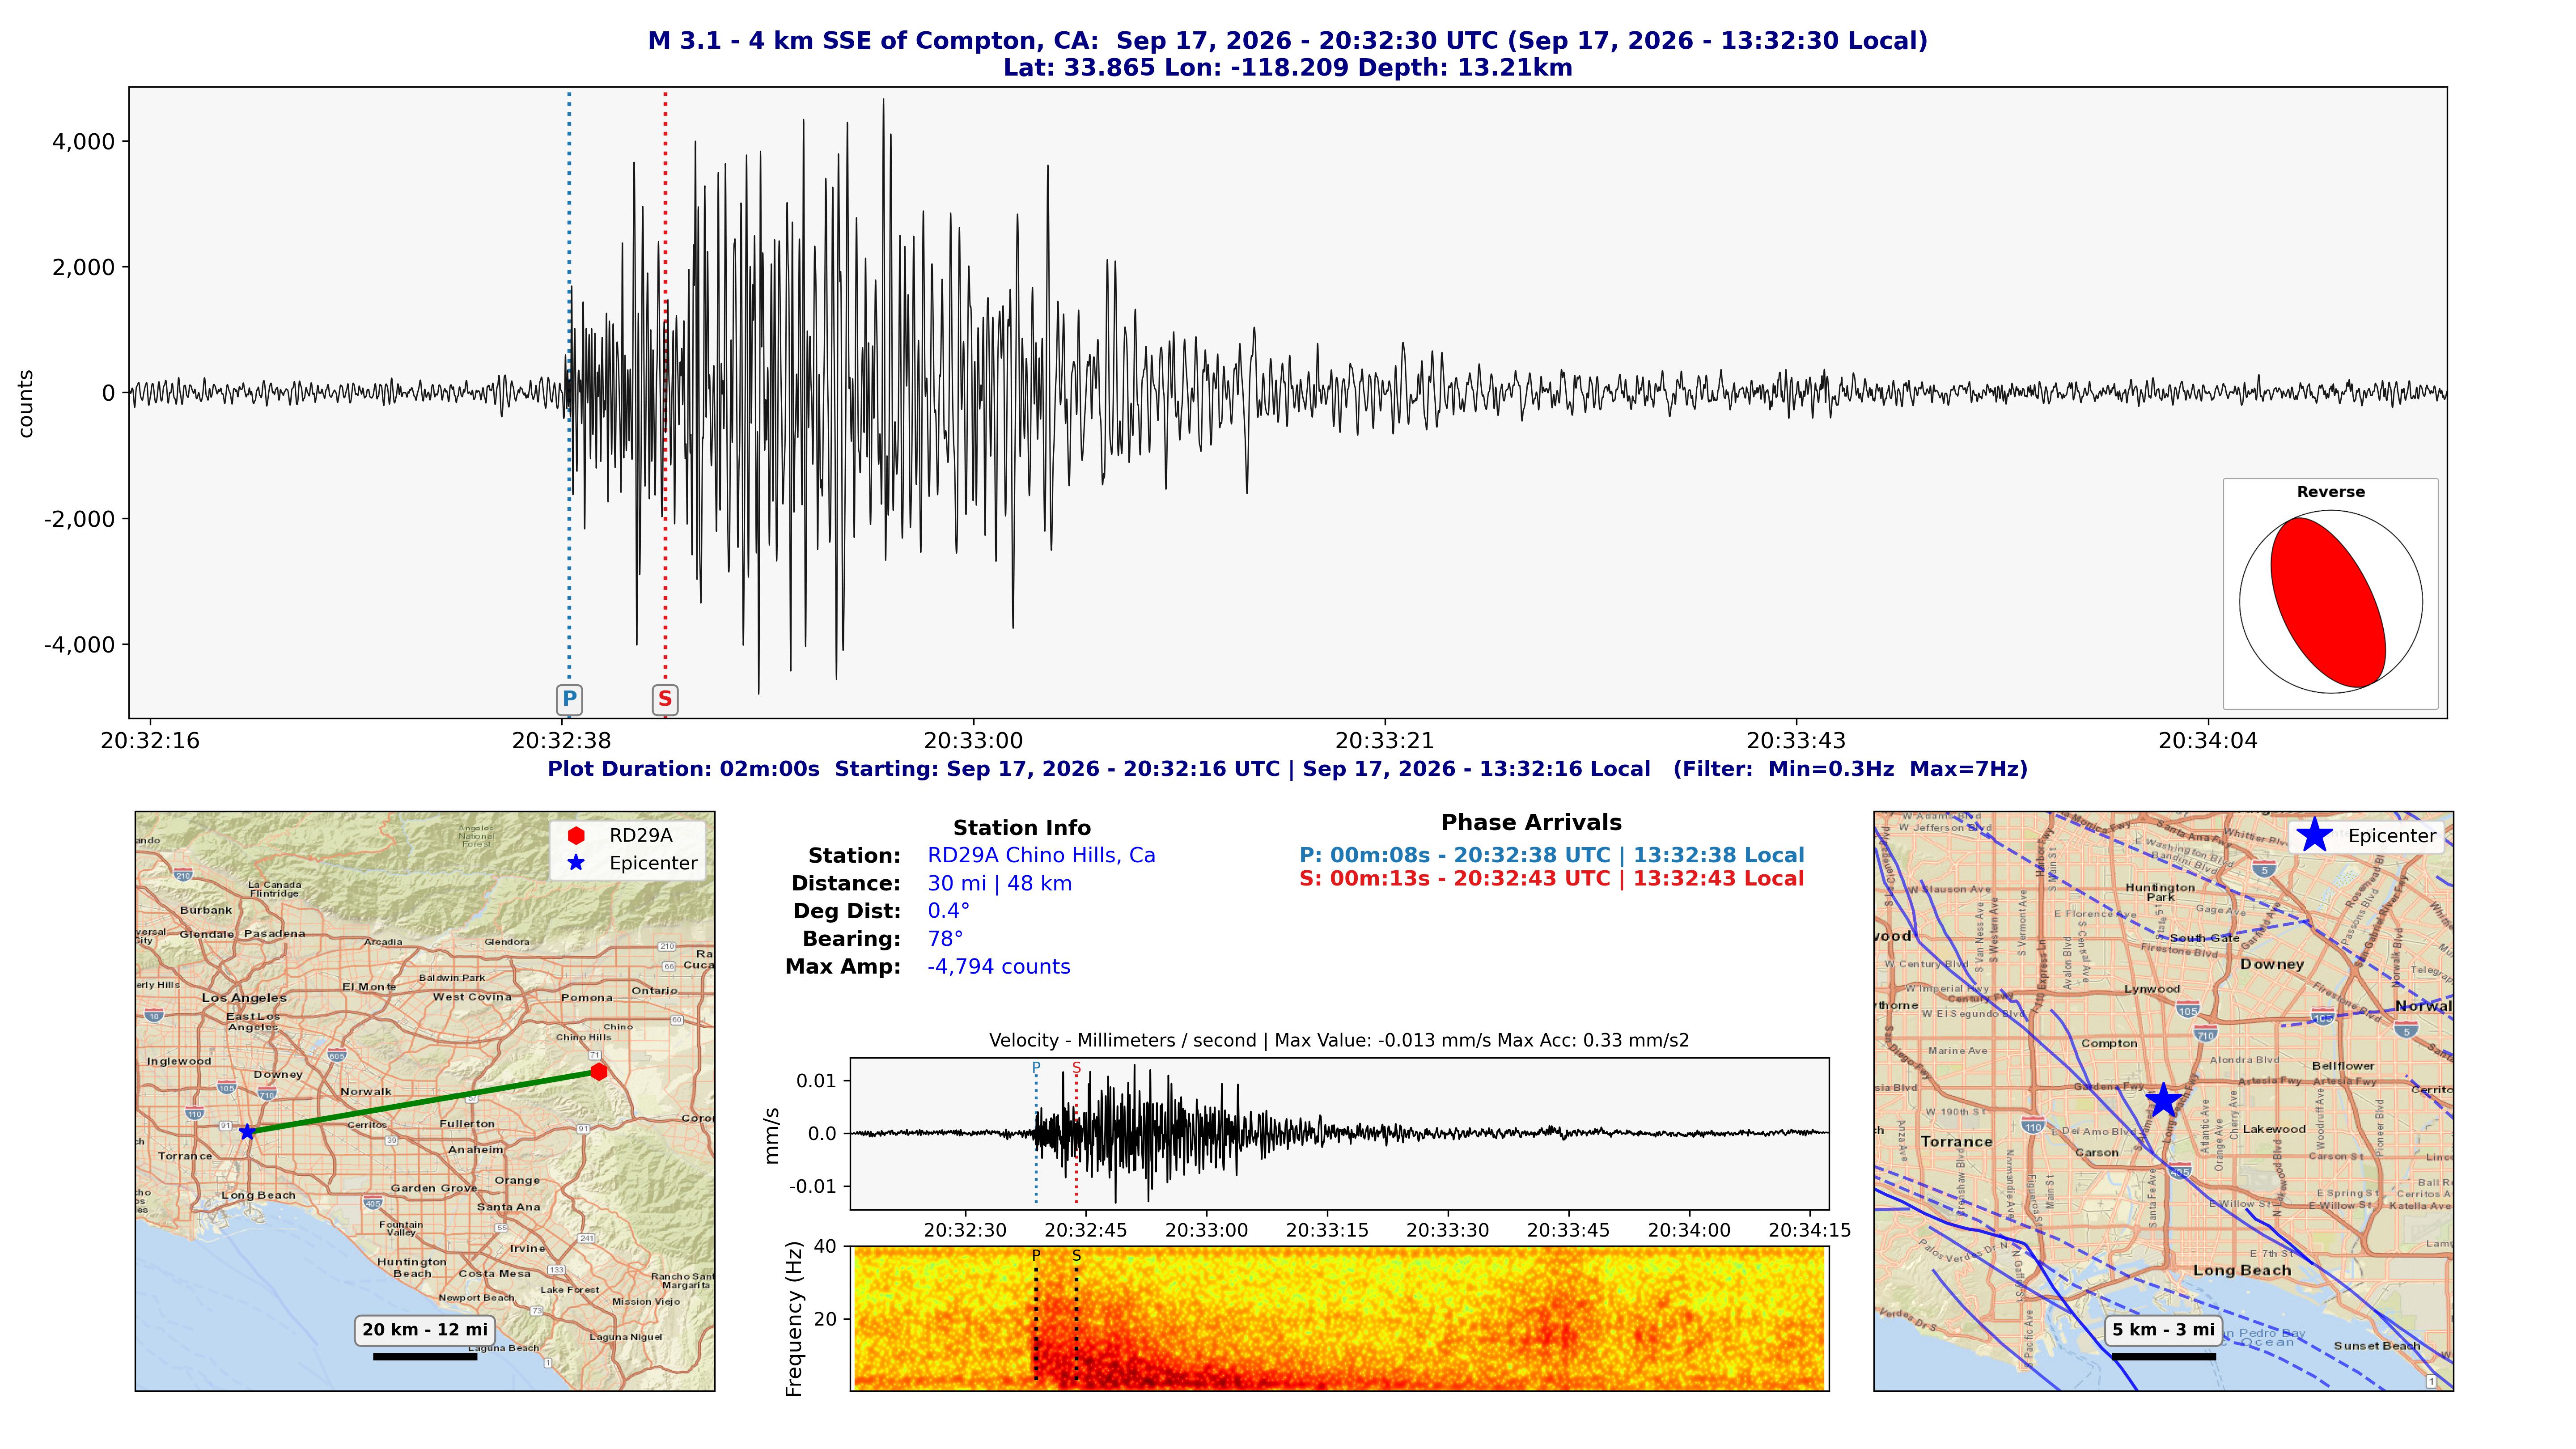Click the P arrival time line in Phase Arrivals

point(1551,855)
